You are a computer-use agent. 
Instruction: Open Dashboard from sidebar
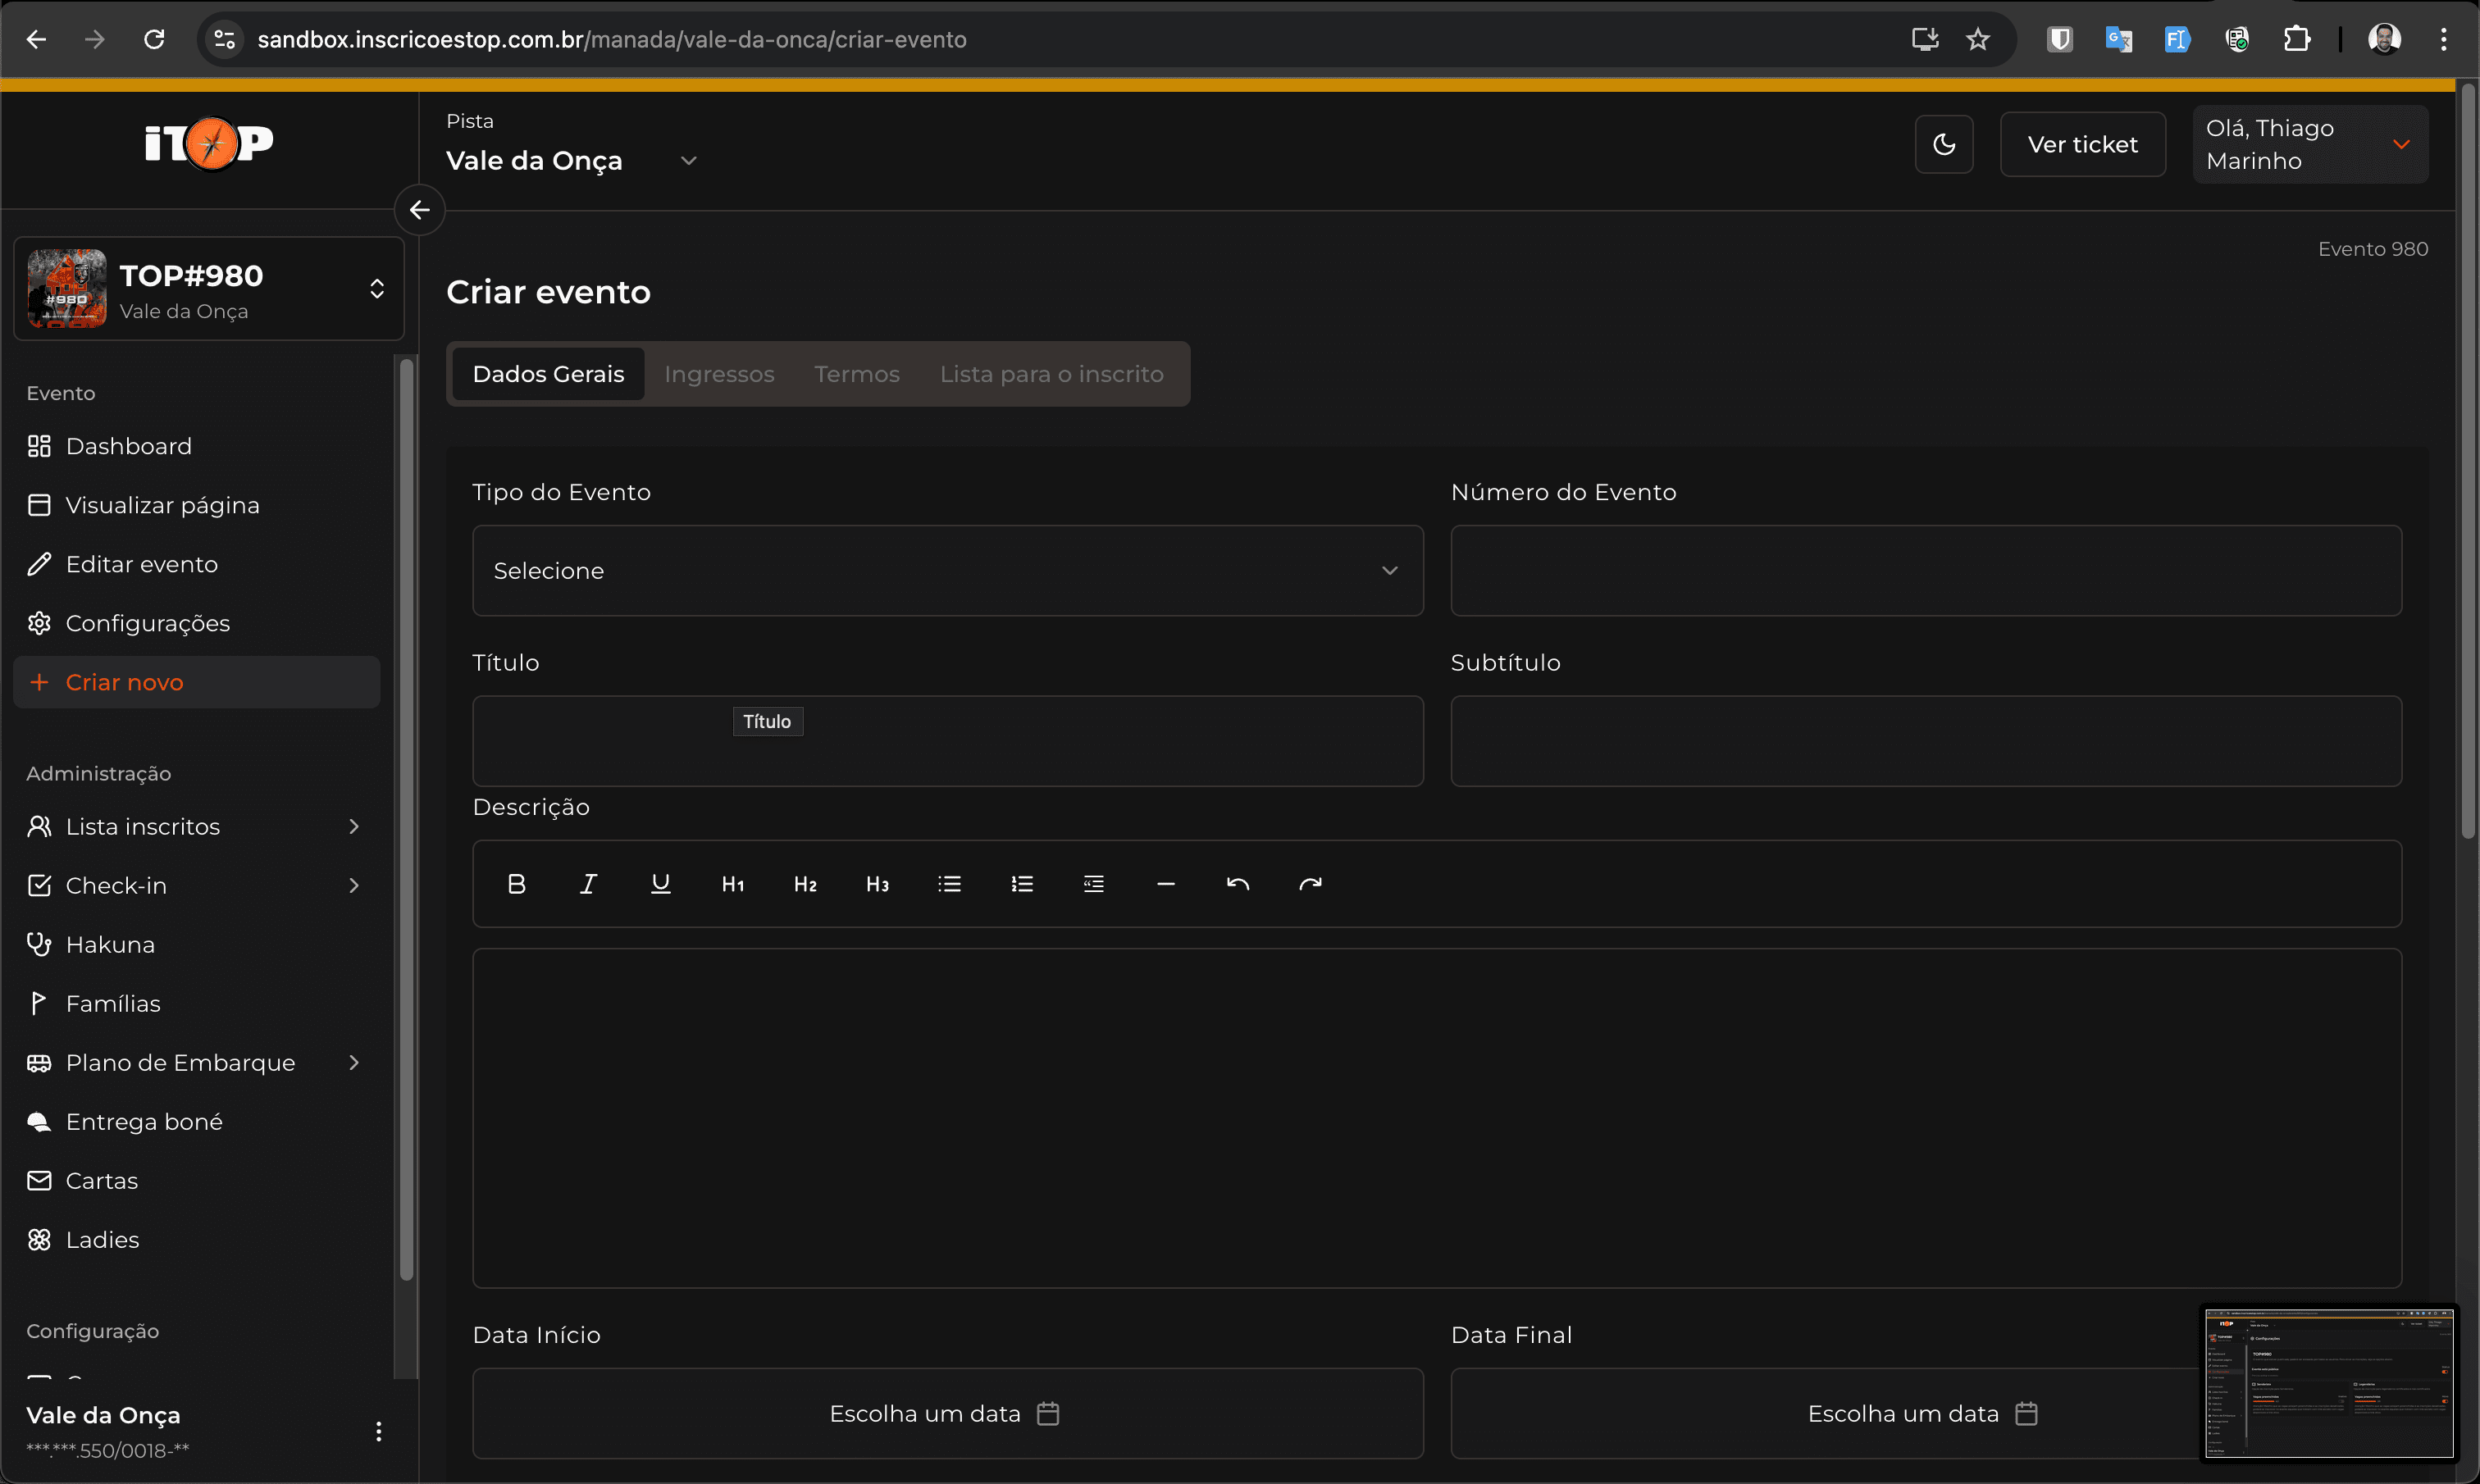point(197,446)
